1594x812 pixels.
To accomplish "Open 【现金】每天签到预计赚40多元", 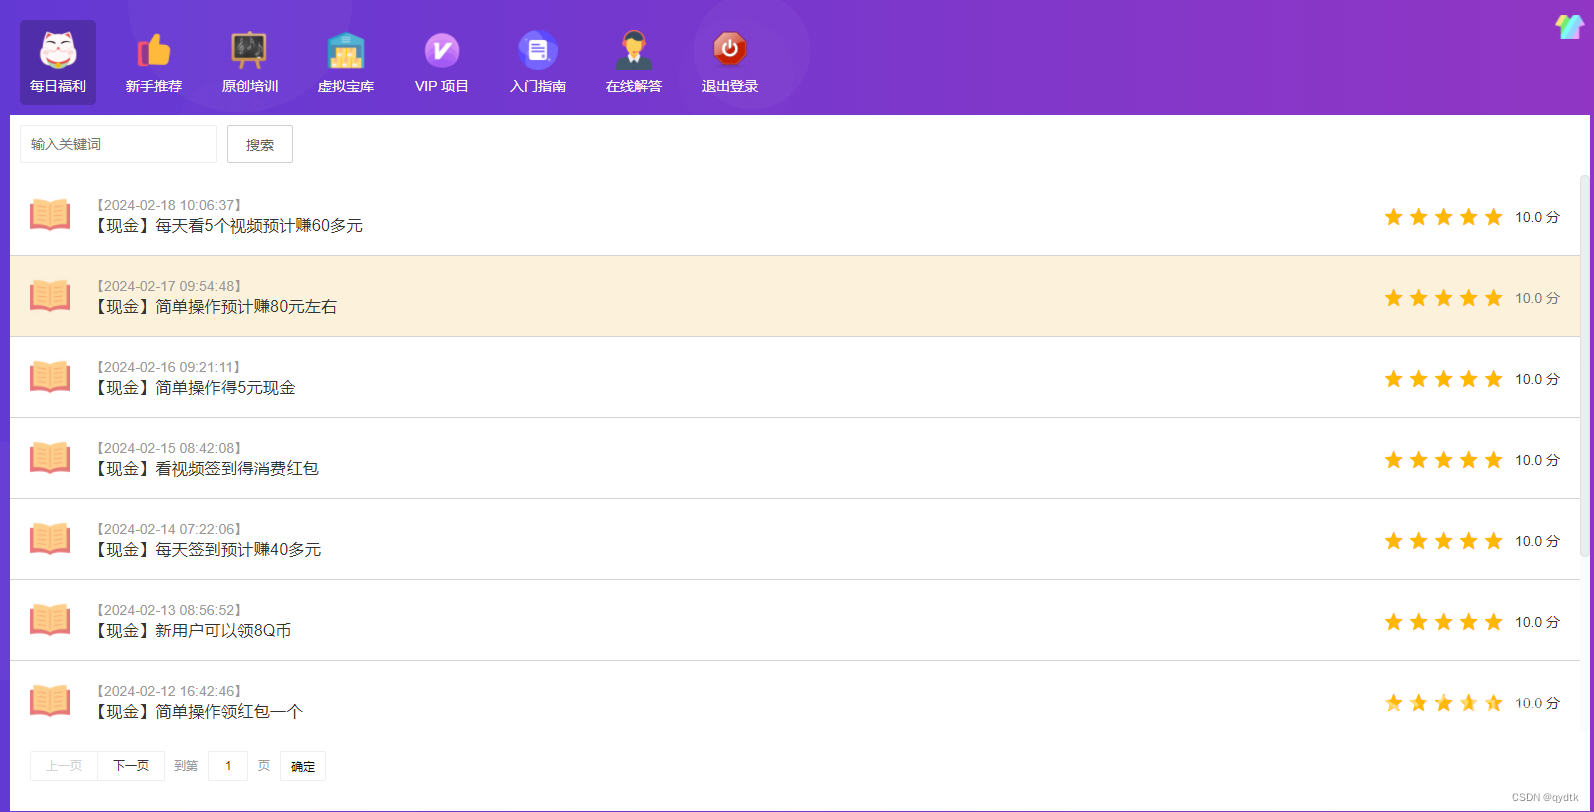I will coord(207,550).
